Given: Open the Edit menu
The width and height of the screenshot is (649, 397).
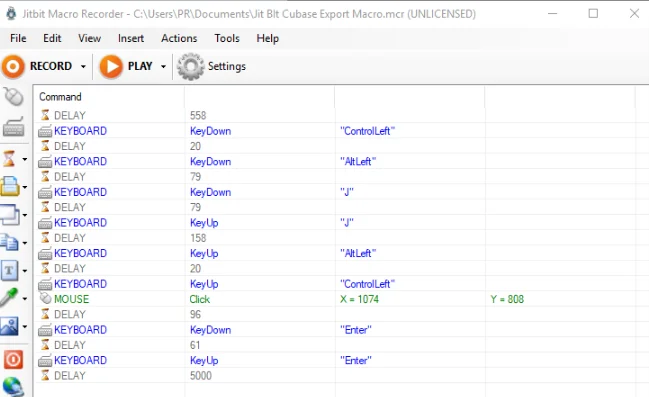Looking at the screenshot, I should click(52, 38).
